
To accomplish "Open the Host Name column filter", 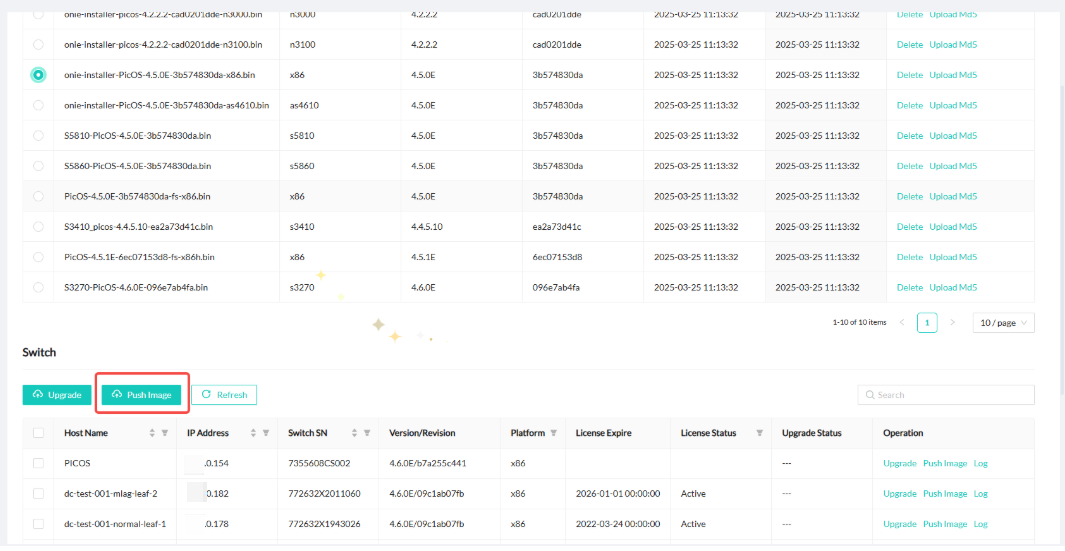I will coord(164,433).
